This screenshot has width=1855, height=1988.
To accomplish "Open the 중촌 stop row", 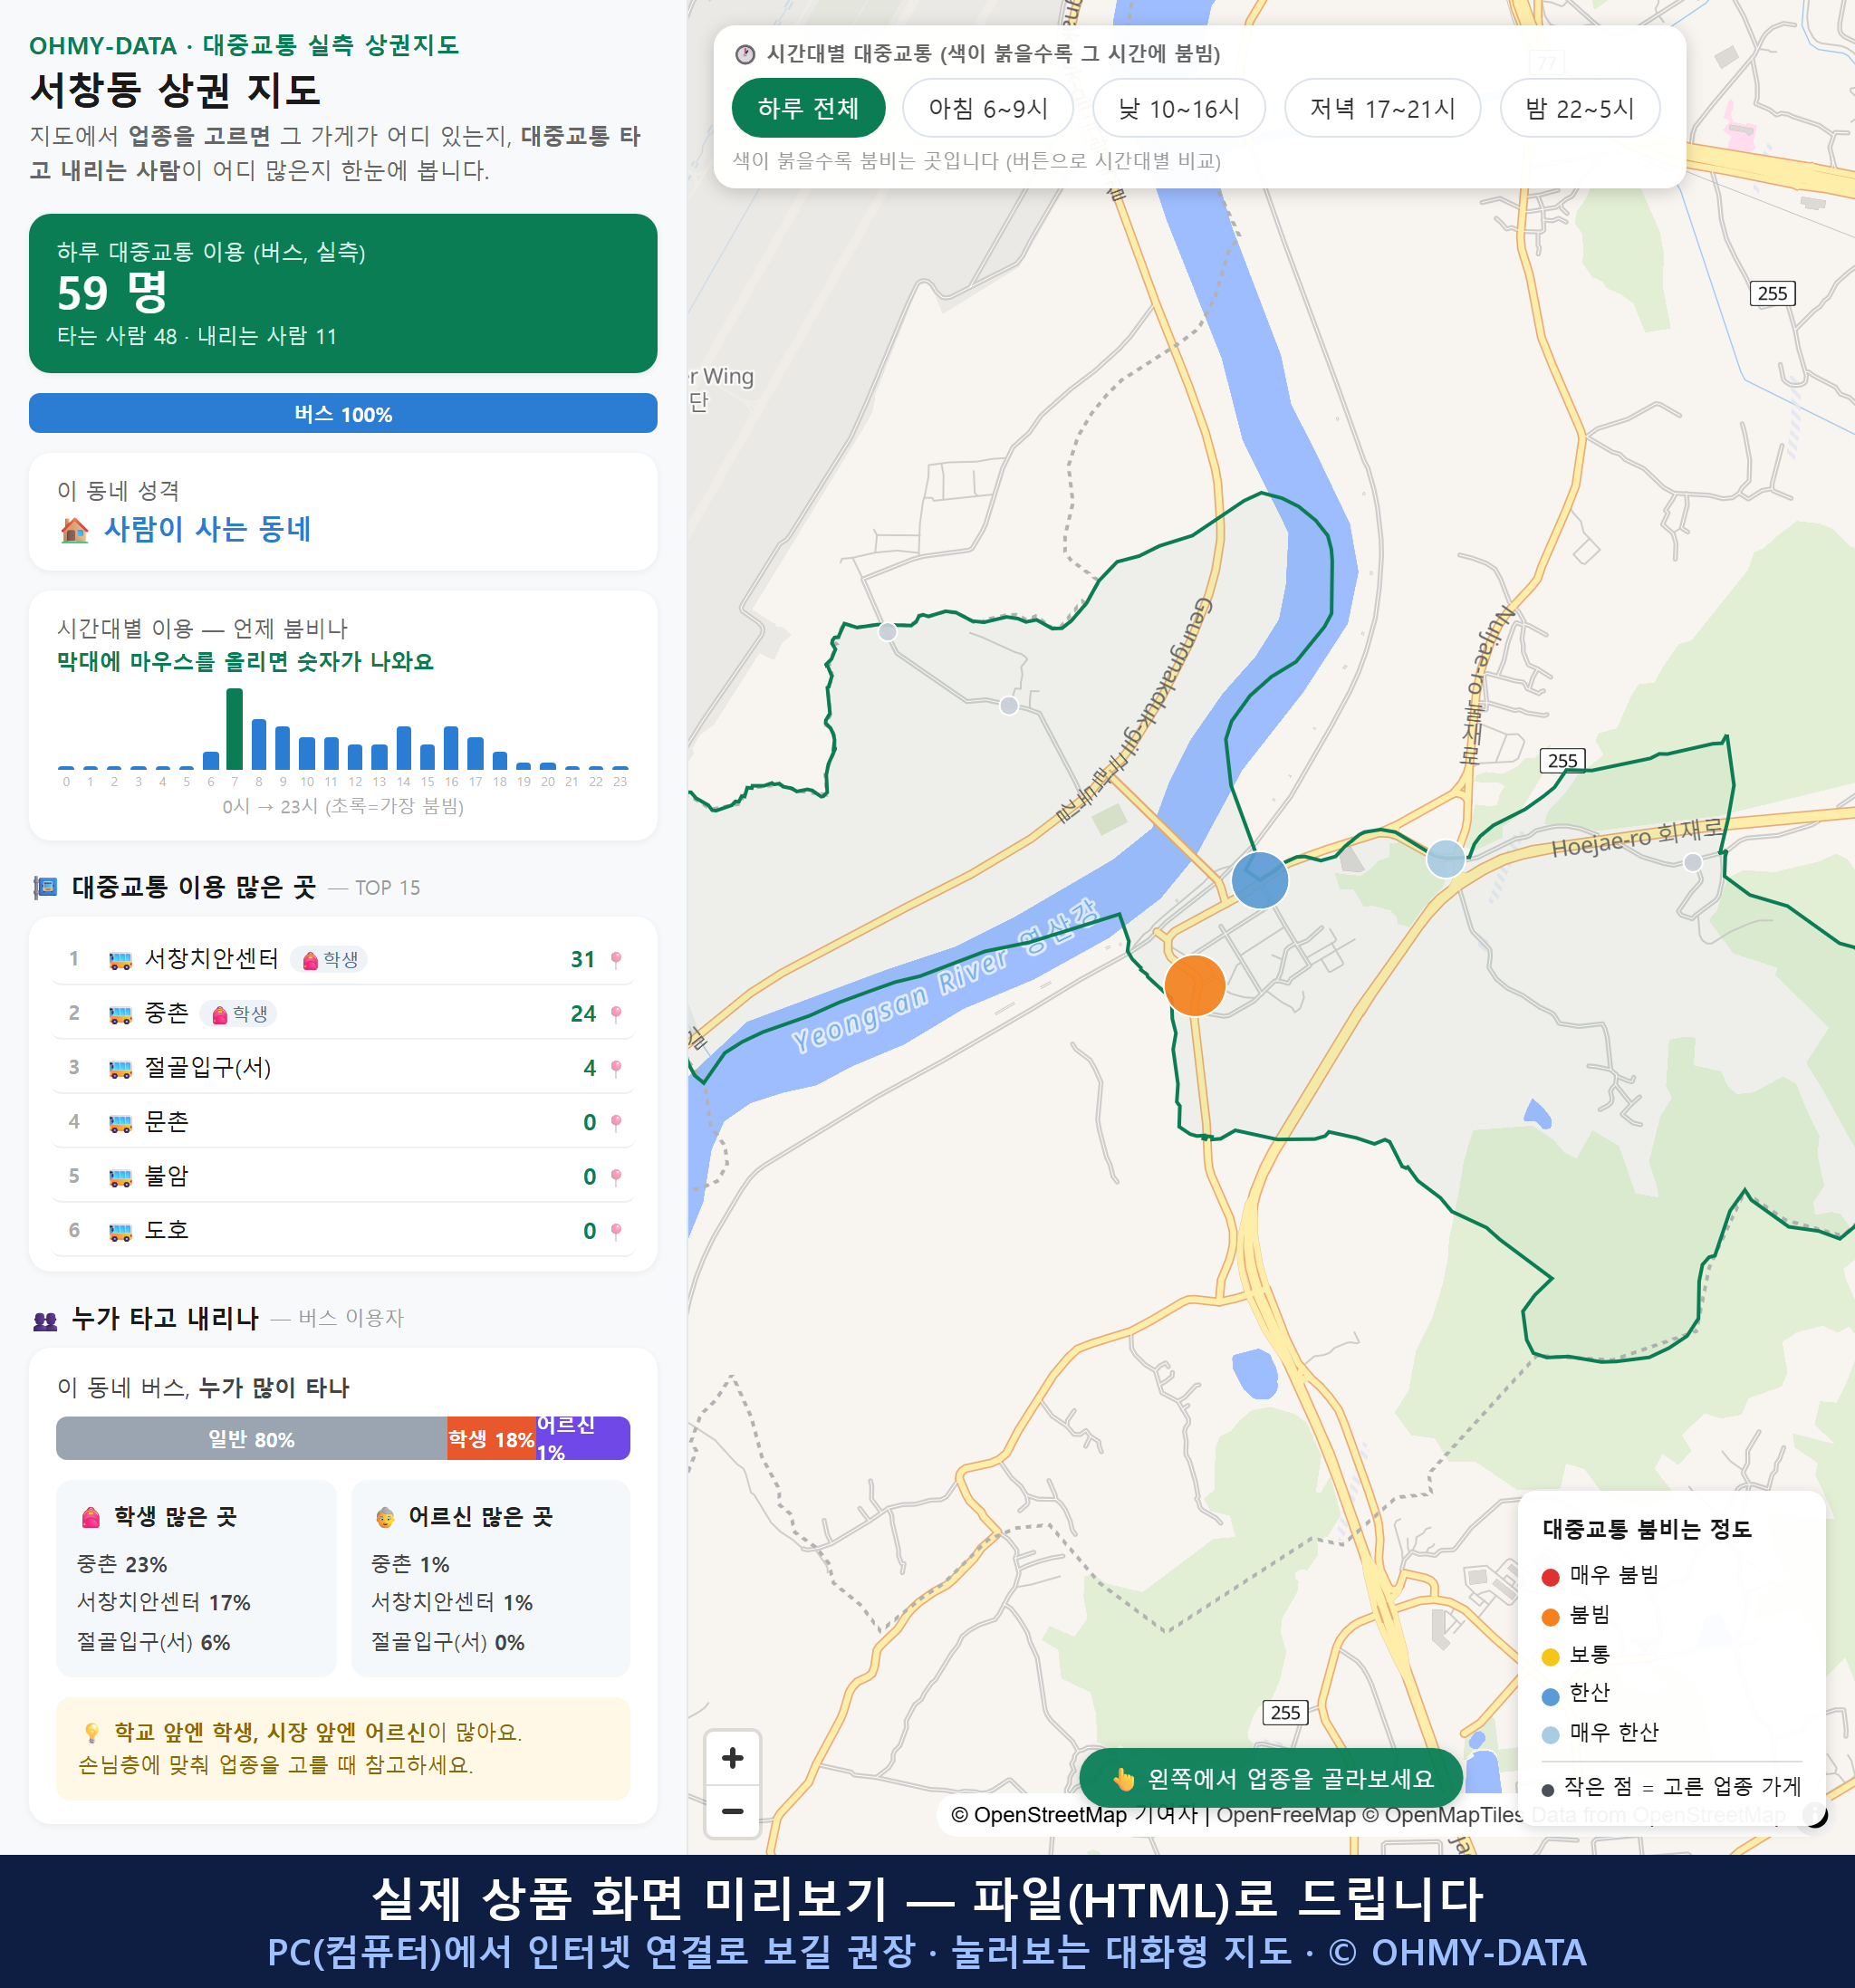I will click(343, 1014).
